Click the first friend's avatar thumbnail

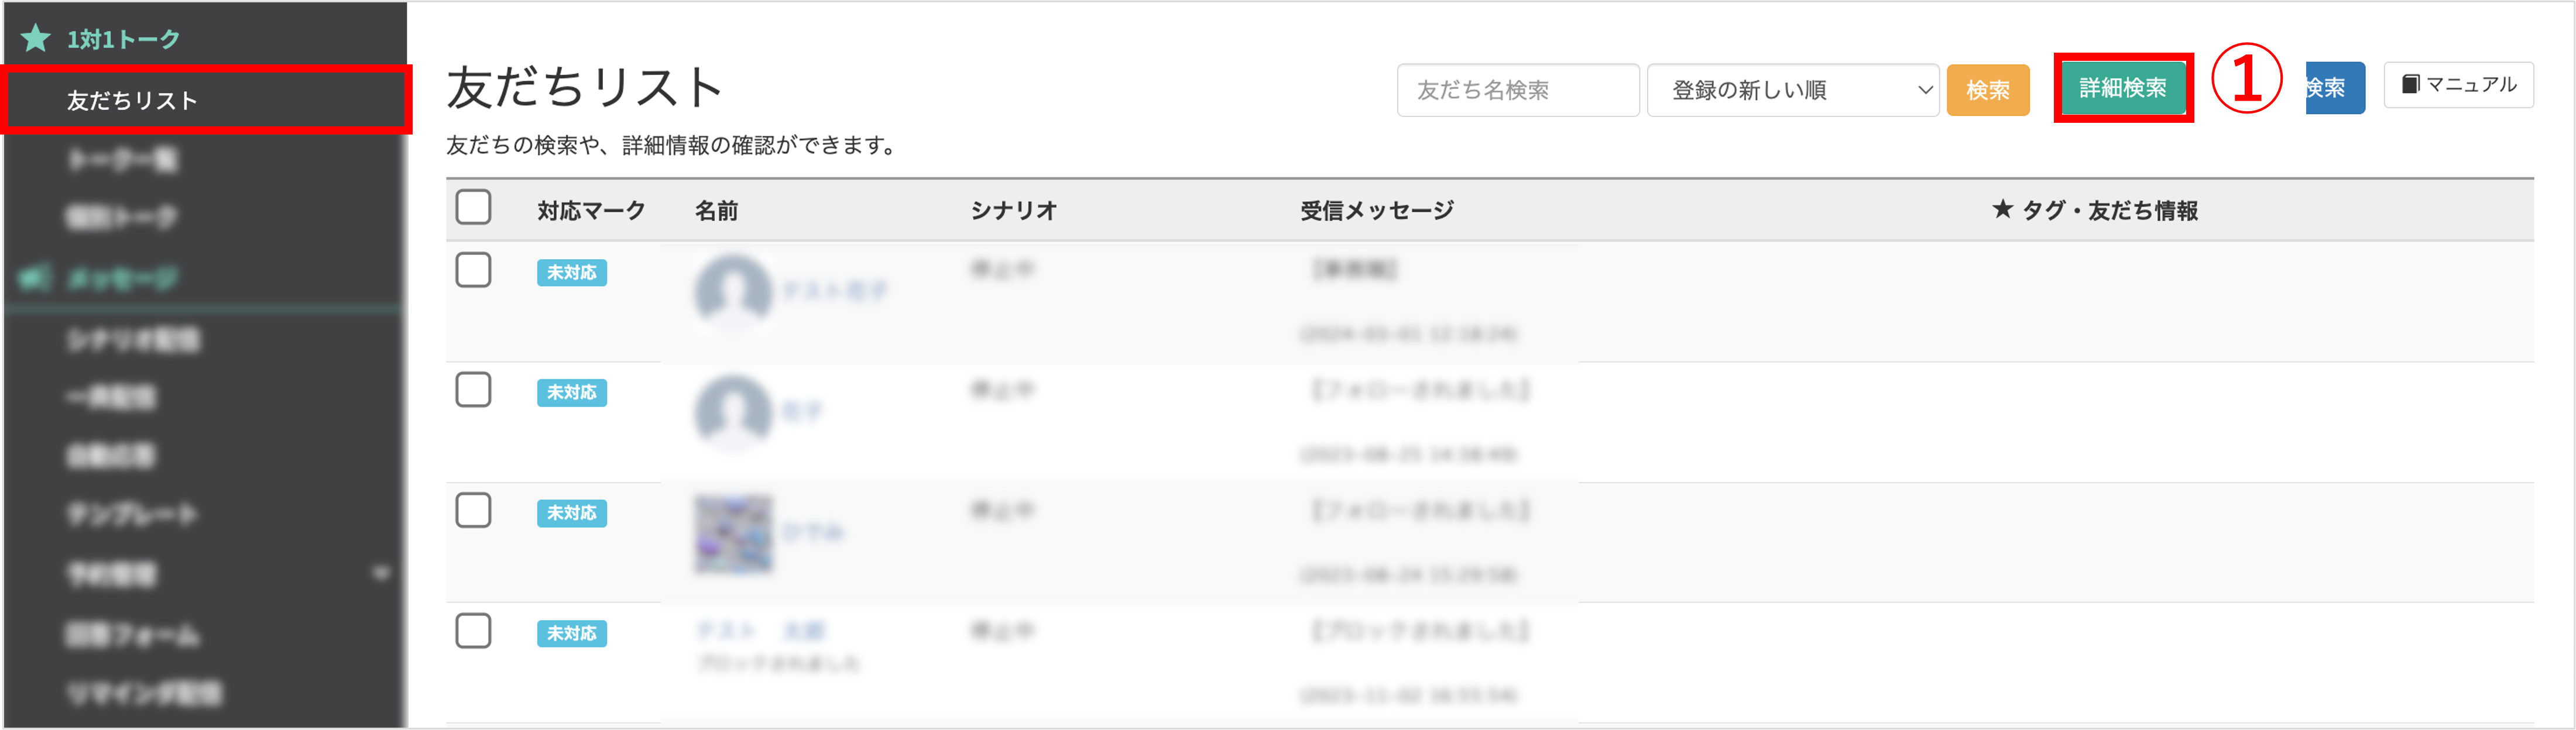733,291
